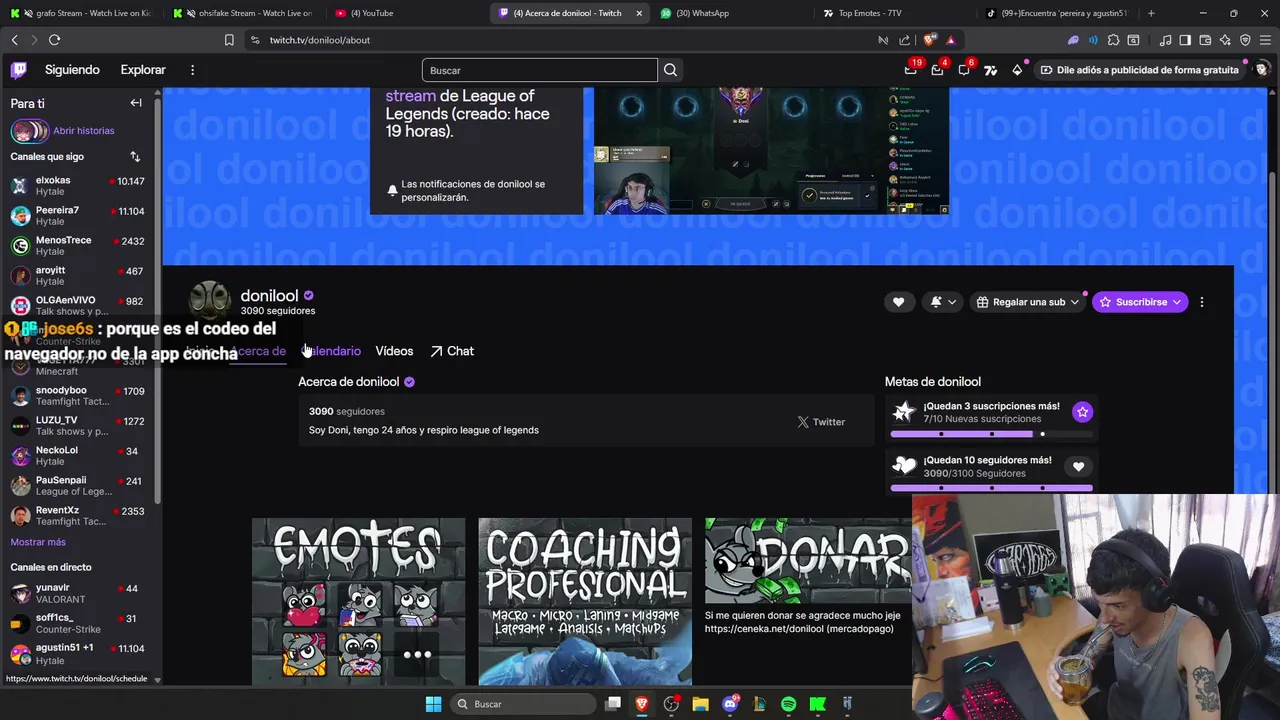Viewport: 1280px width, 720px height.
Task: Open donilool Twitter link
Action: (x=821, y=422)
